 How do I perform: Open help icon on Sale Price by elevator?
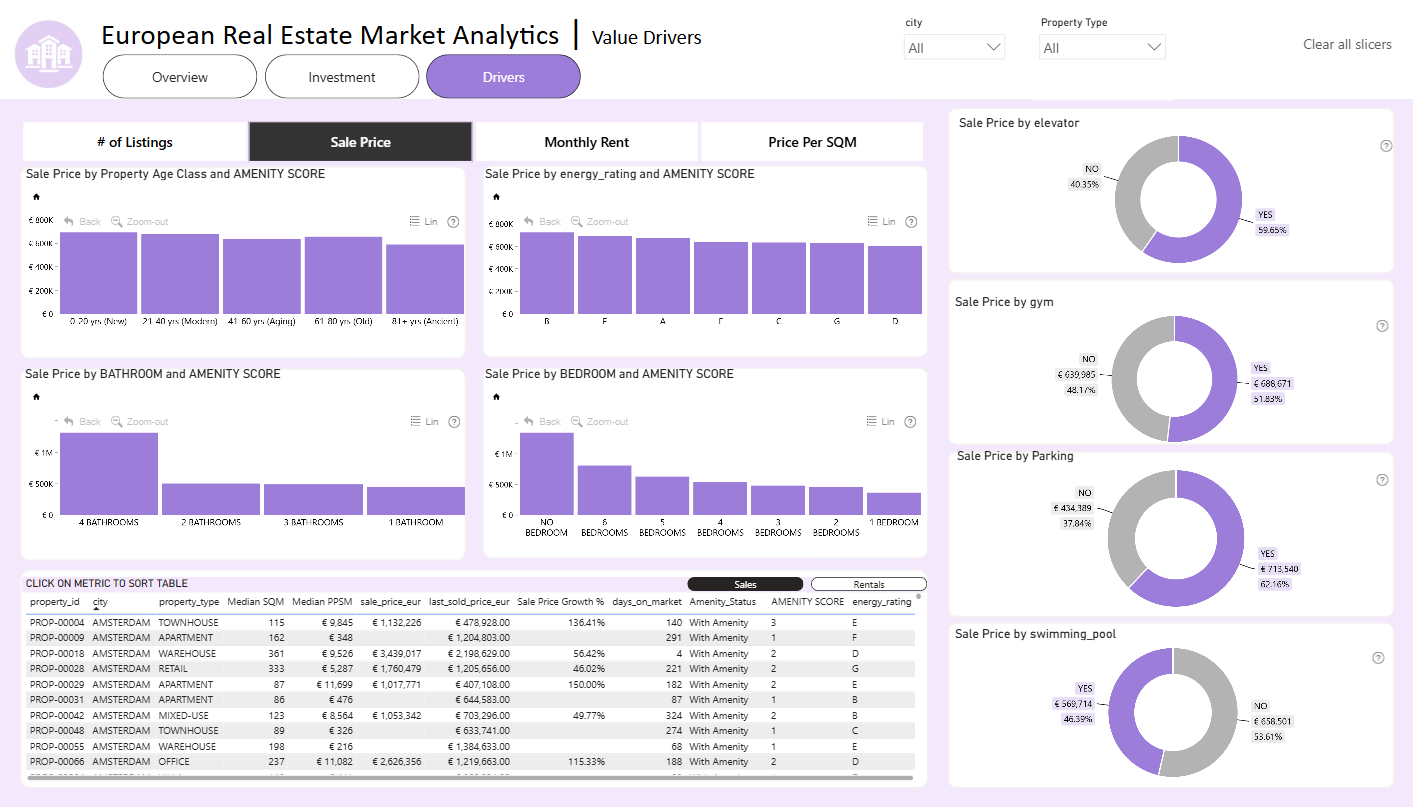[1386, 146]
